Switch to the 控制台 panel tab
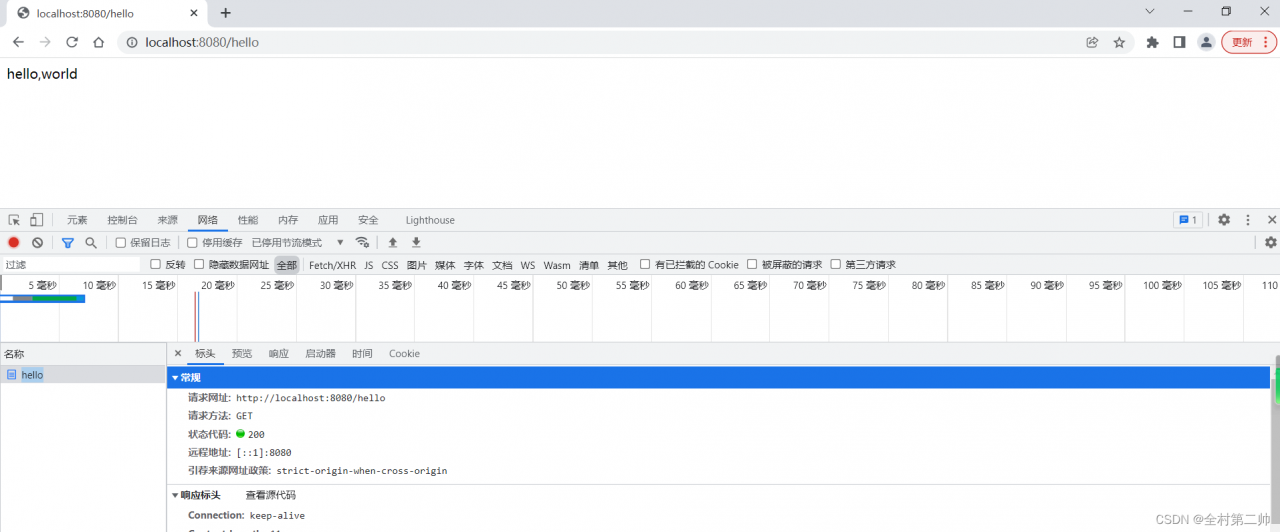This screenshot has width=1280, height=532. click(x=123, y=220)
